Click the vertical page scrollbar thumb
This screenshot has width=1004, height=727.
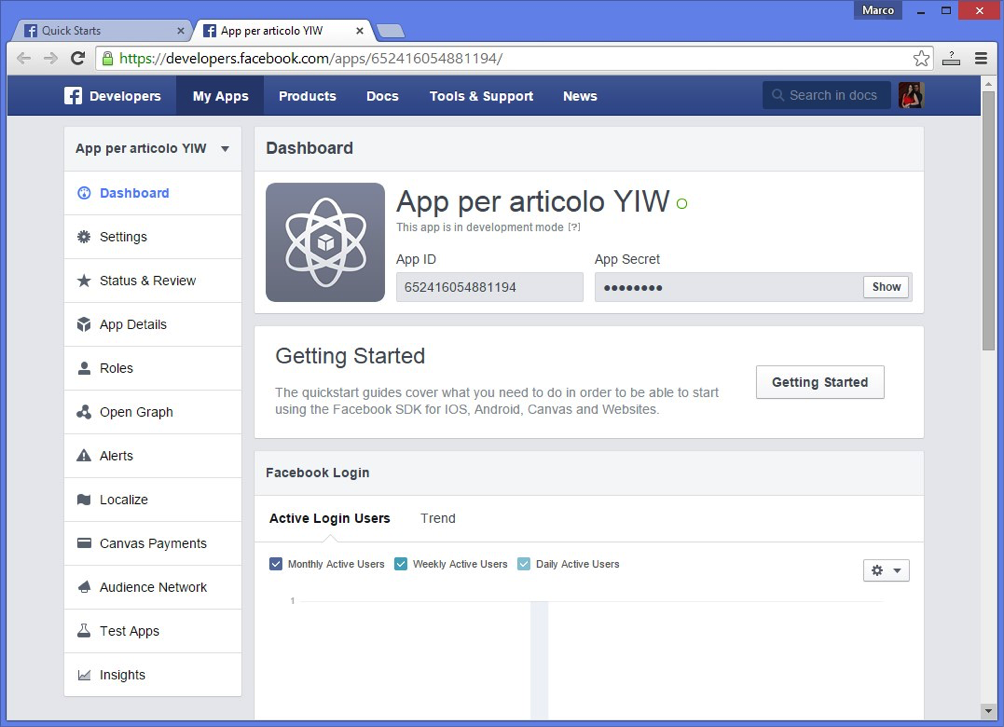tap(988, 221)
